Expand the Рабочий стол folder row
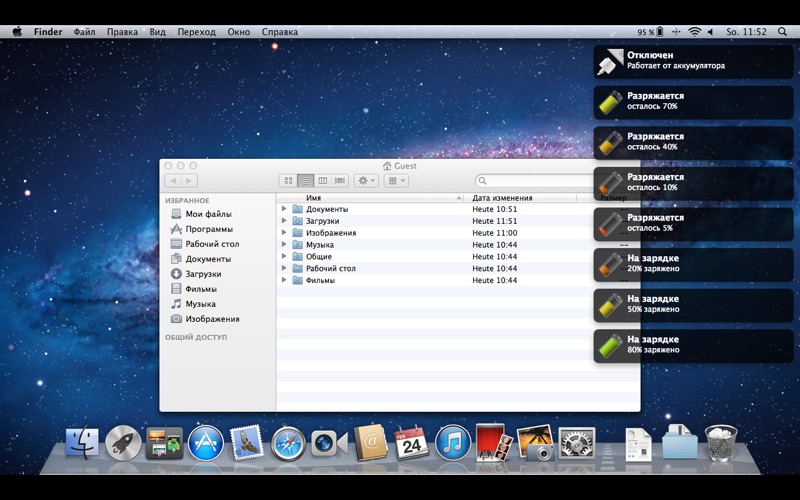Image resolution: width=800 pixels, height=500 pixels. coord(284,268)
